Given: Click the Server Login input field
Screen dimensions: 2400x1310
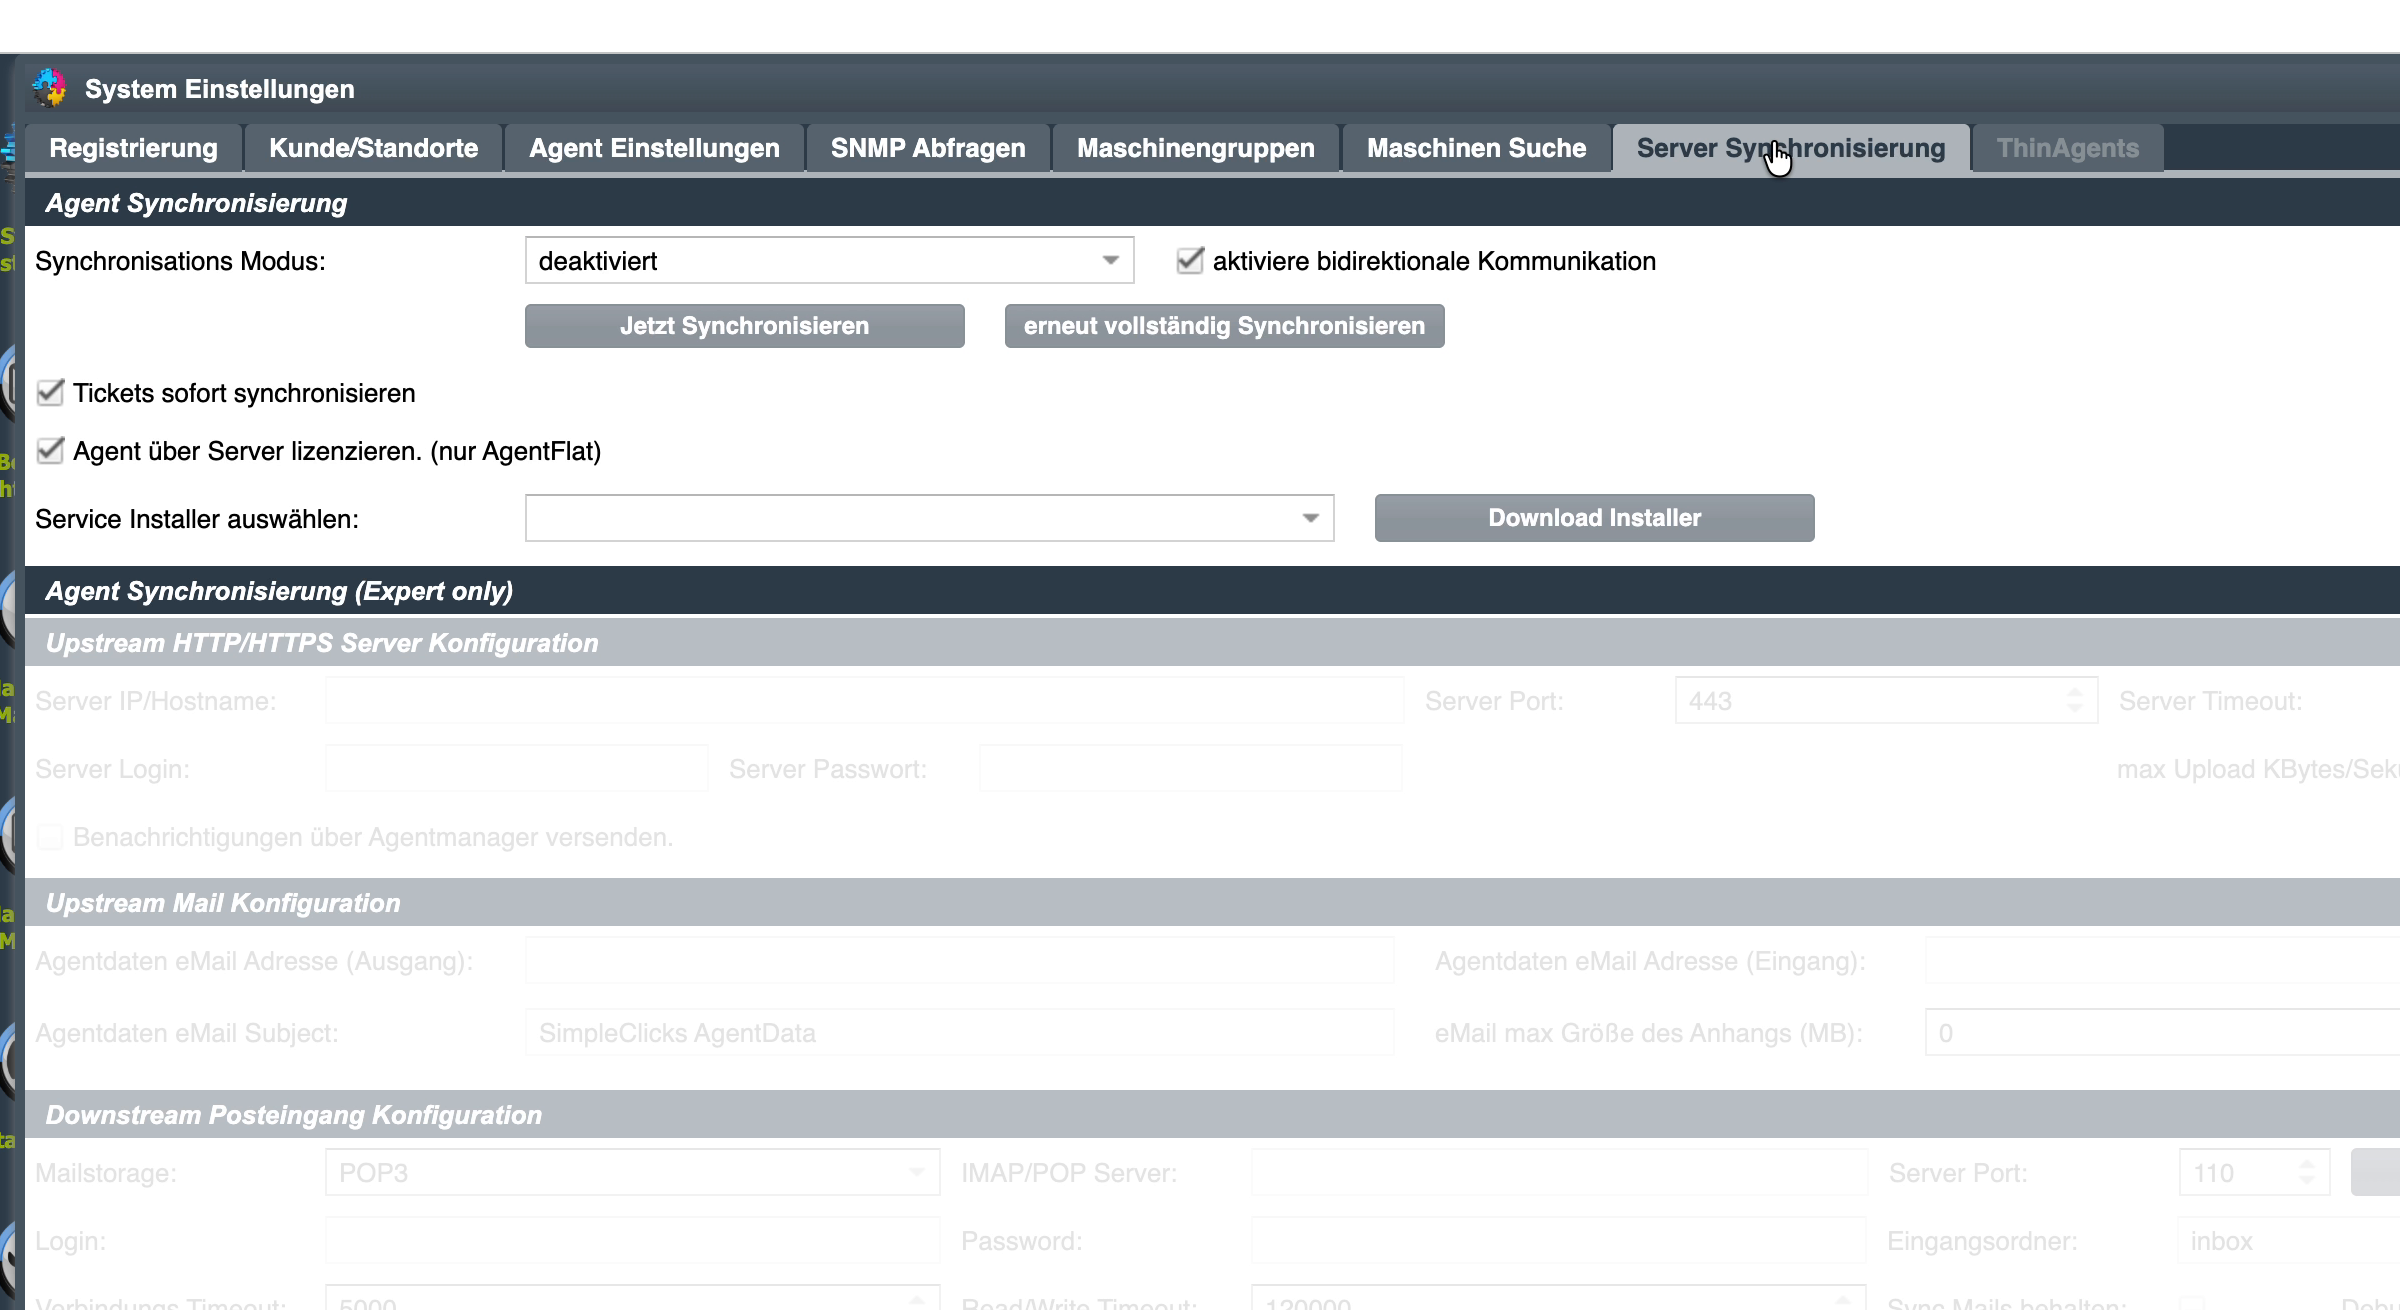Looking at the screenshot, I should (x=517, y=769).
